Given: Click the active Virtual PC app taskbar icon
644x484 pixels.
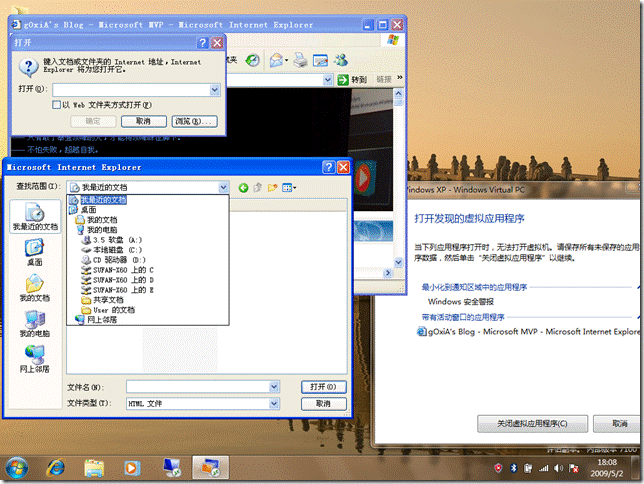Looking at the screenshot, I should click(211, 468).
